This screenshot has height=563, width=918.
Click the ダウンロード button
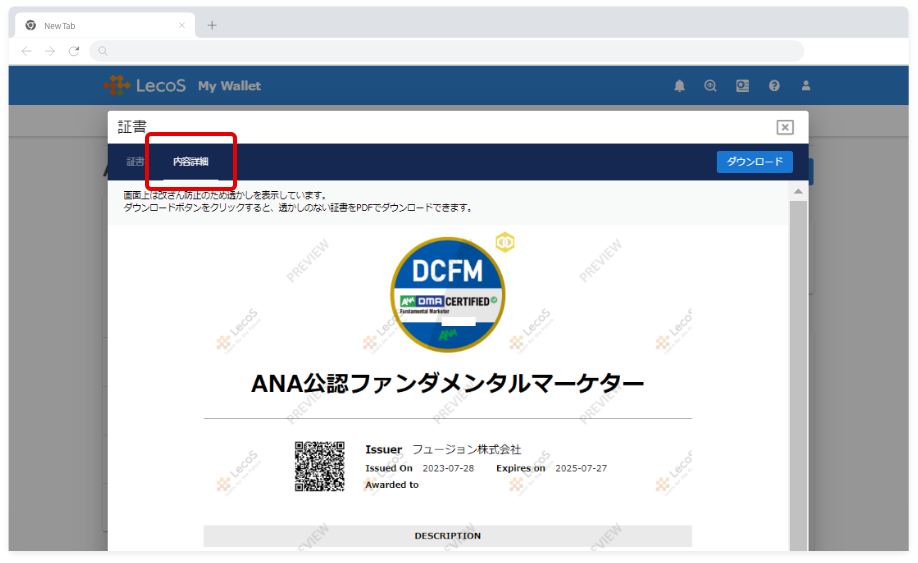pyautogui.click(x=755, y=162)
